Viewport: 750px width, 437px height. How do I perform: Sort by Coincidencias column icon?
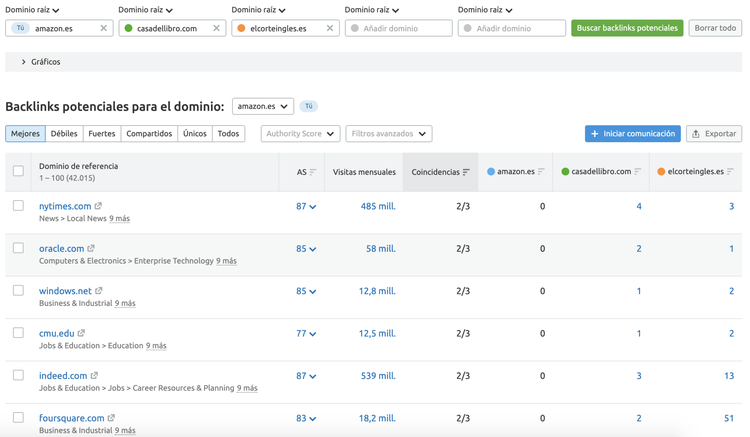click(x=466, y=172)
